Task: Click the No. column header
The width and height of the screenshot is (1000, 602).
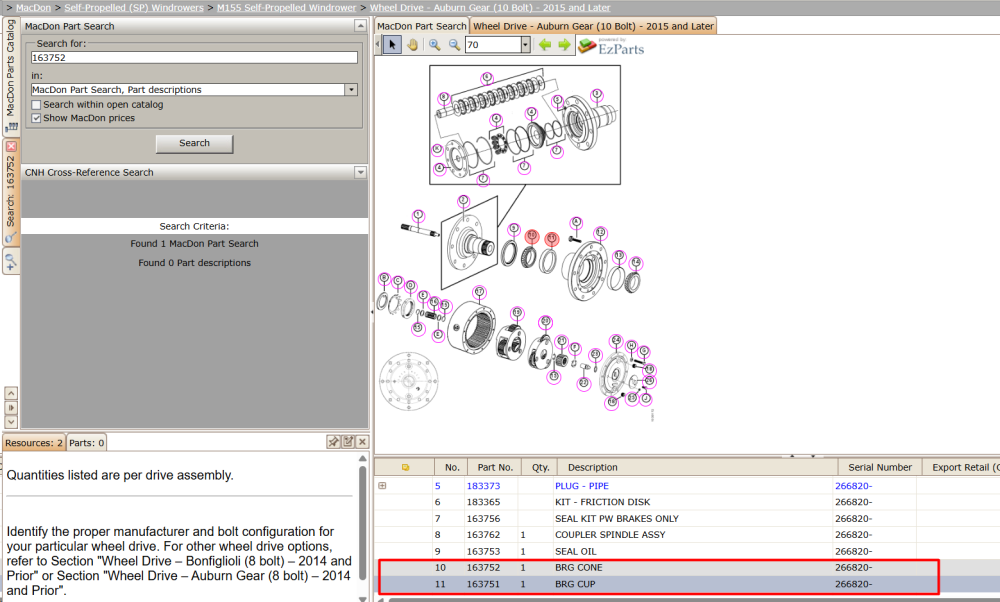Action: [452, 467]
